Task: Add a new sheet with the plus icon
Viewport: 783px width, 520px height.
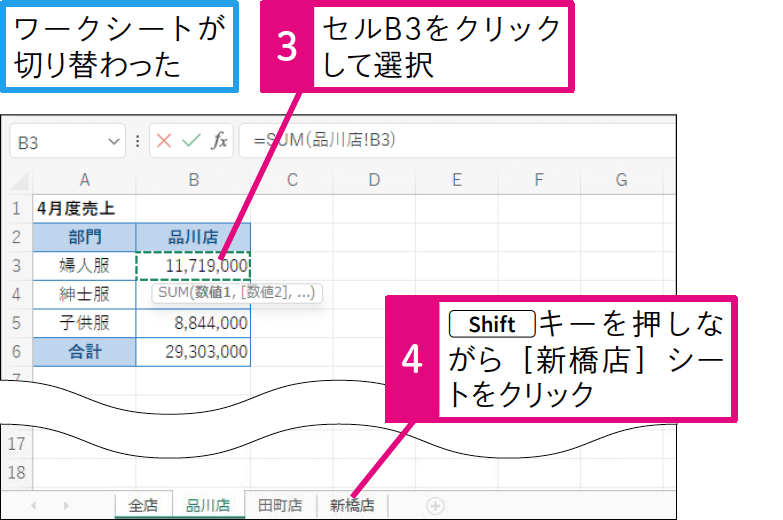Action: click(x=435, y=506)
